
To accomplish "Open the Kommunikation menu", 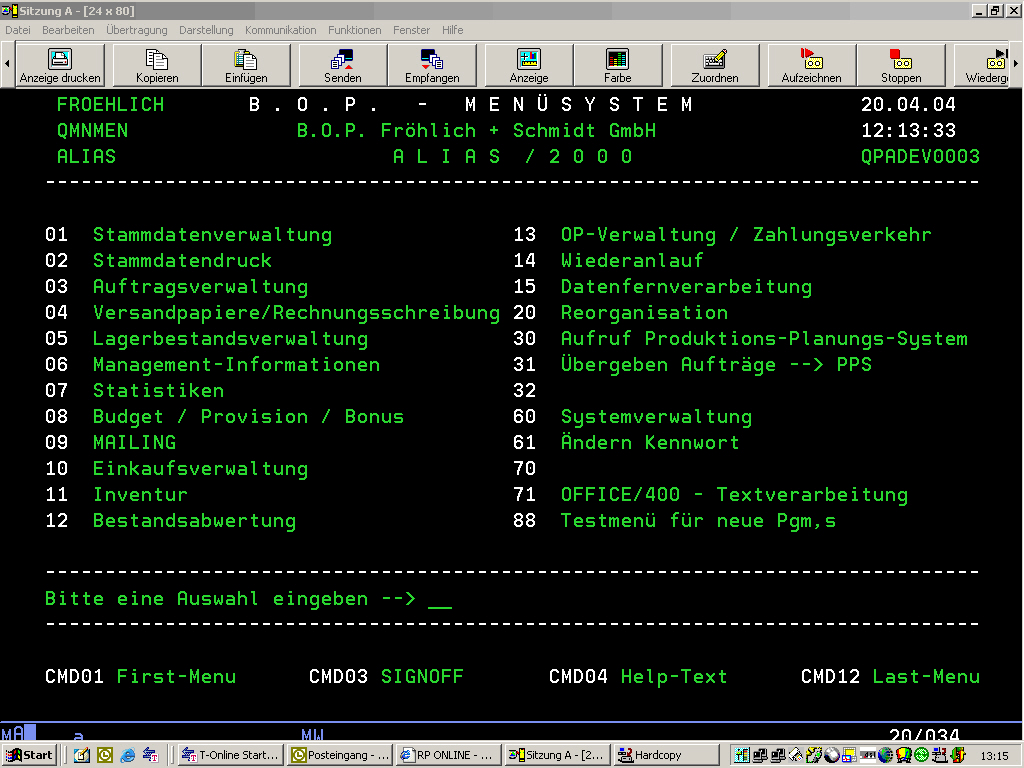I will (280, 30).
